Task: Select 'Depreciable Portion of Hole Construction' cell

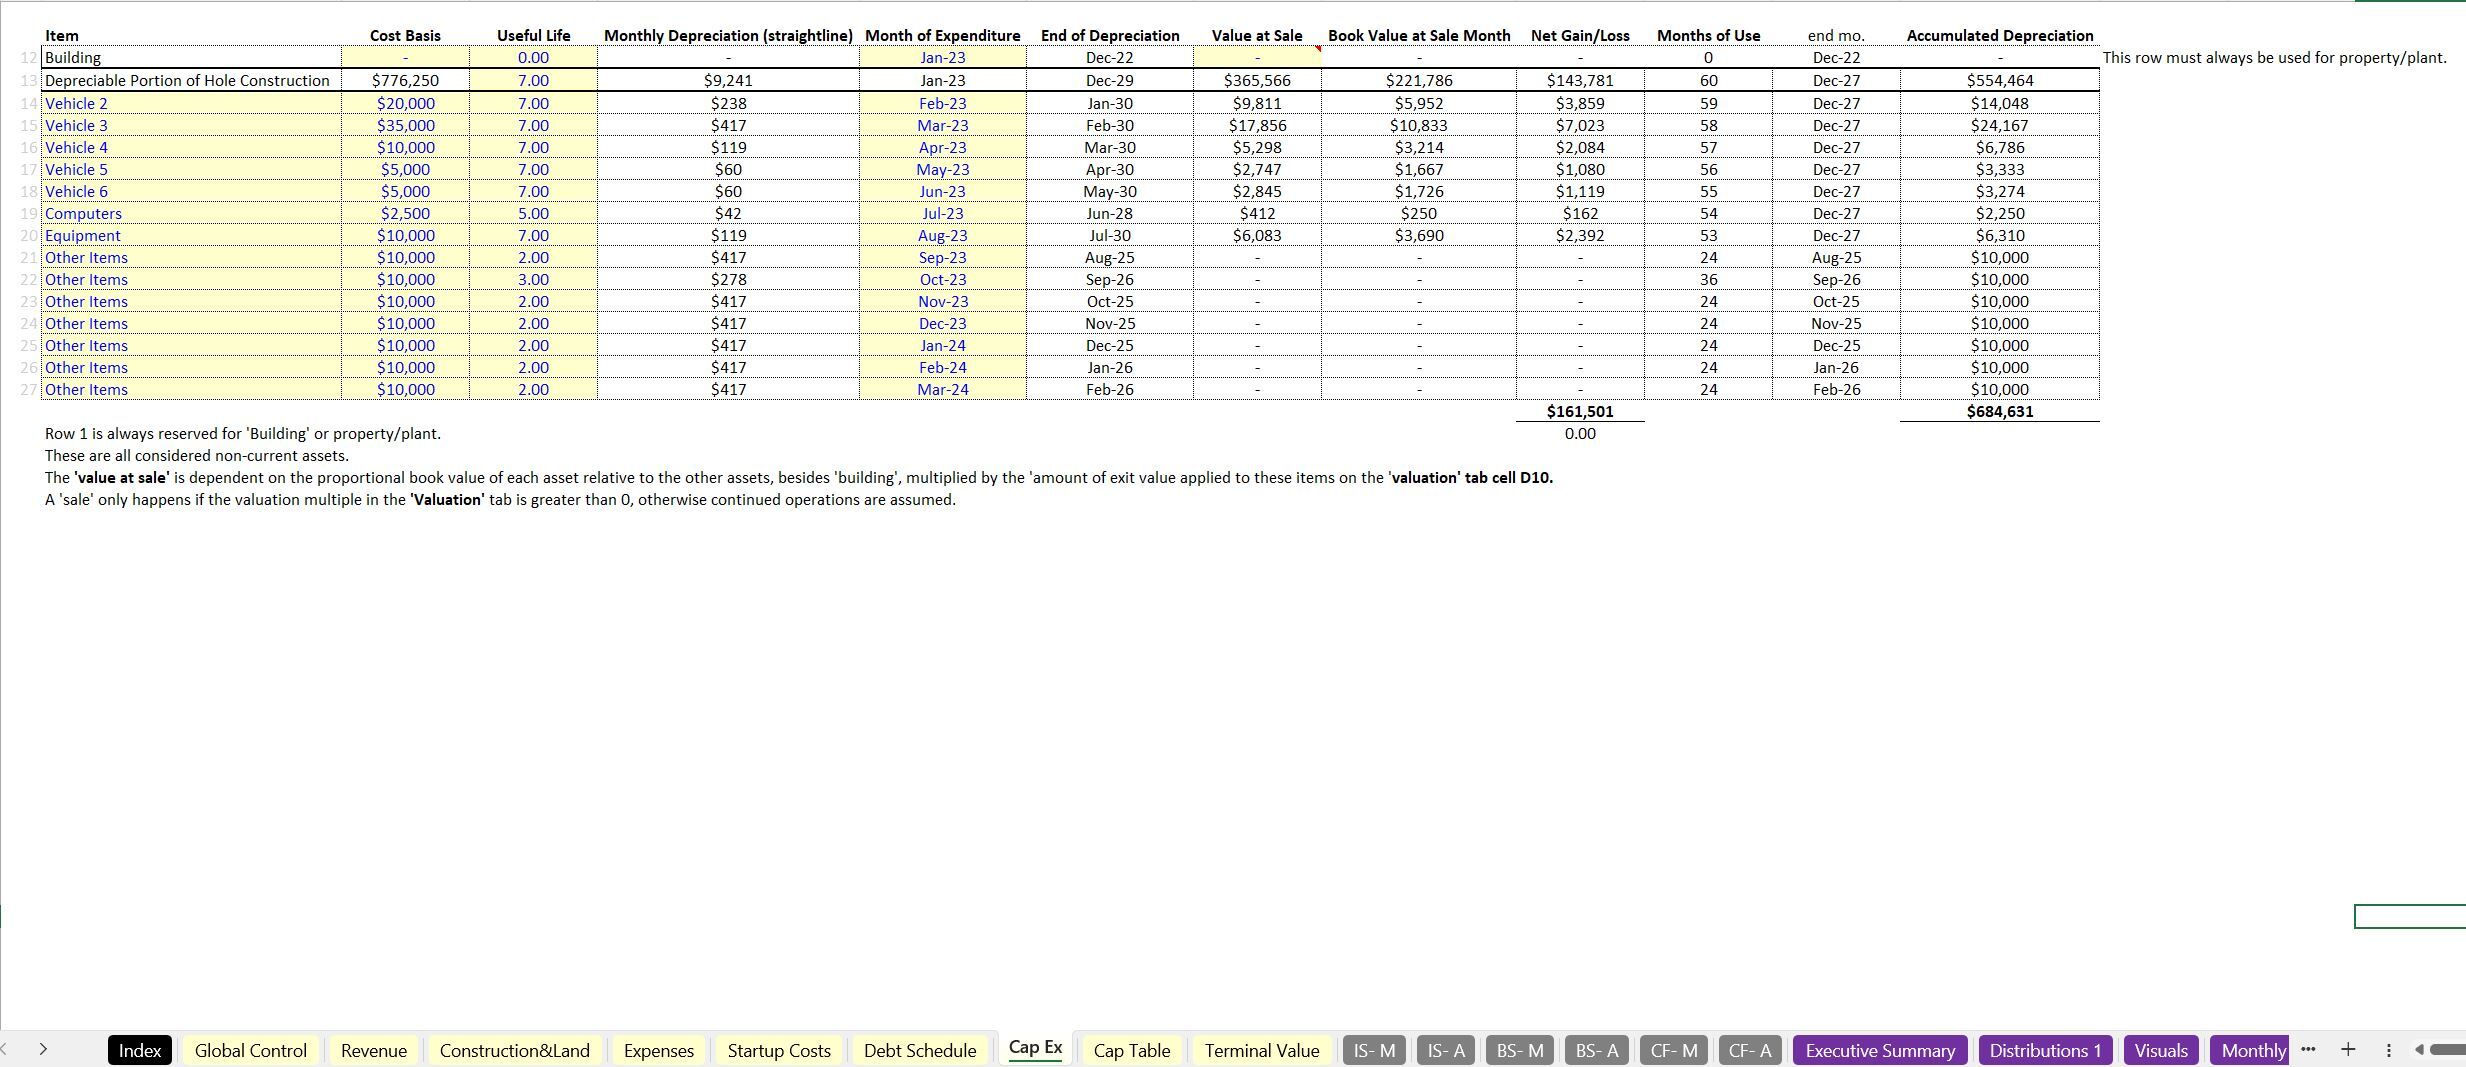Action: [191, 80]
